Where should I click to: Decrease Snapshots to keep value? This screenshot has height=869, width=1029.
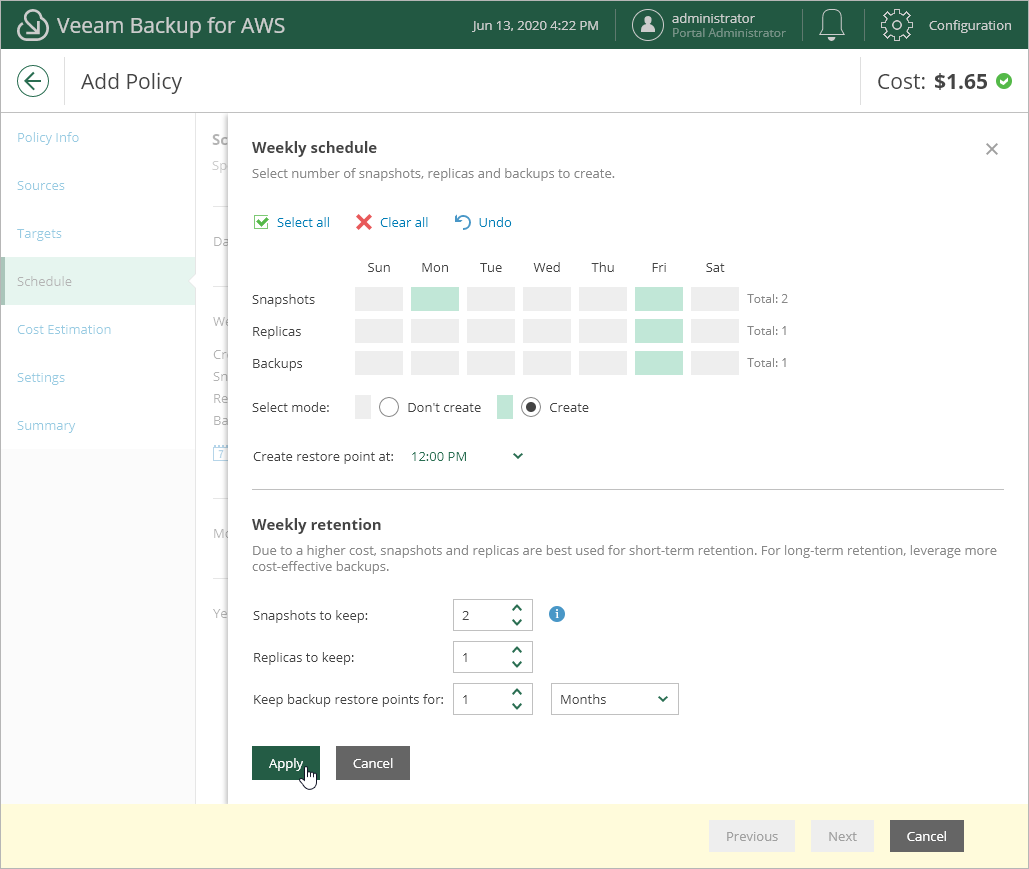517,622
